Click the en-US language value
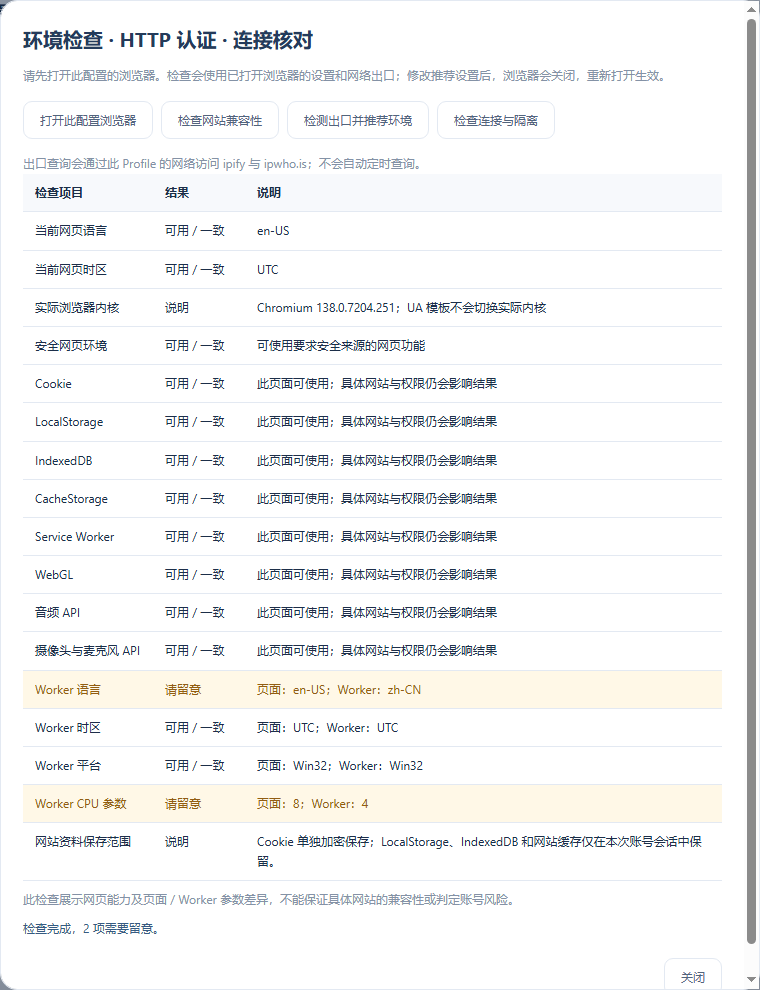 tap(273, 231)
